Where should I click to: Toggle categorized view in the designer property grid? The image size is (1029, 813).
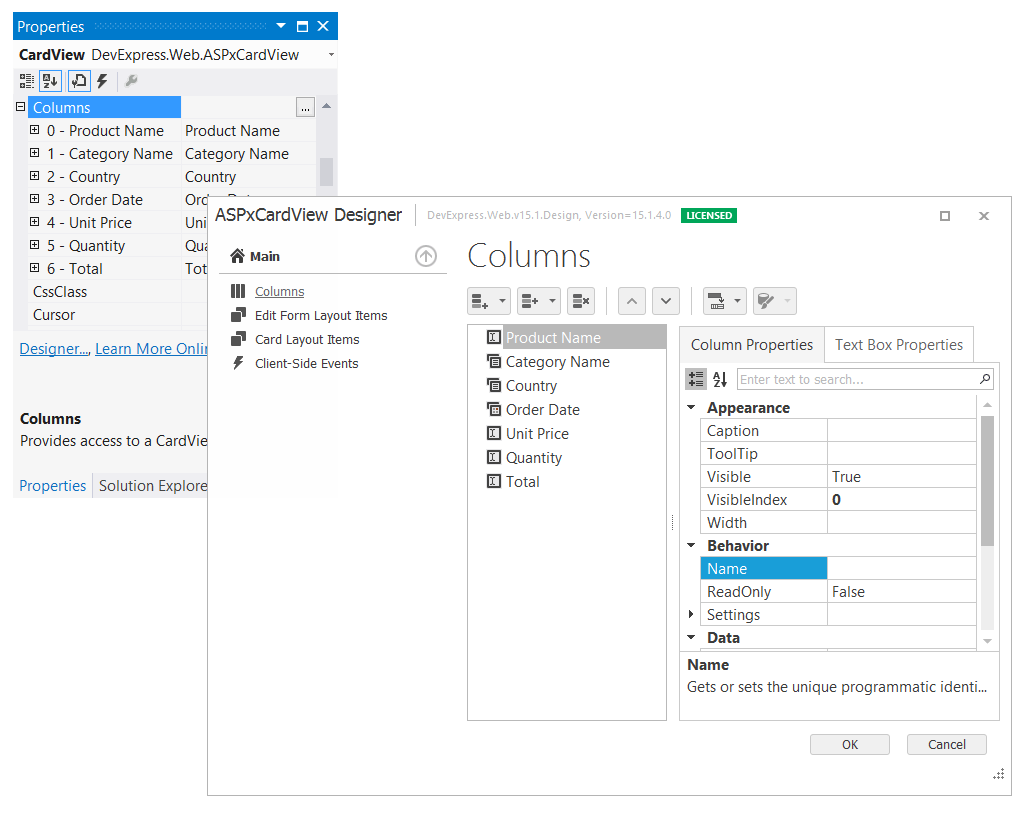click(696, 379)
